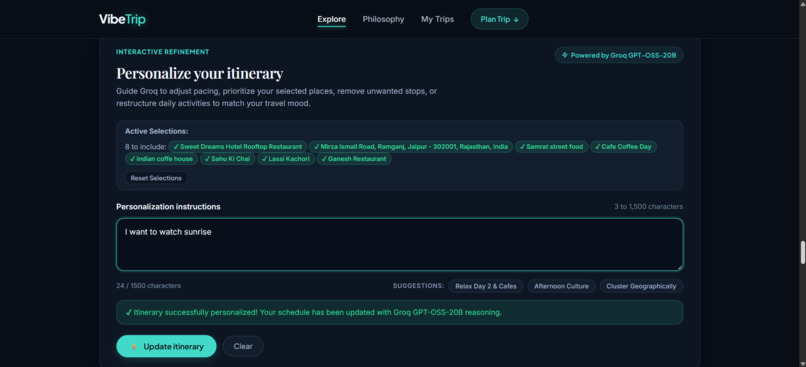
Task: Click the Update itinerary button
Action: click(167, 346)
